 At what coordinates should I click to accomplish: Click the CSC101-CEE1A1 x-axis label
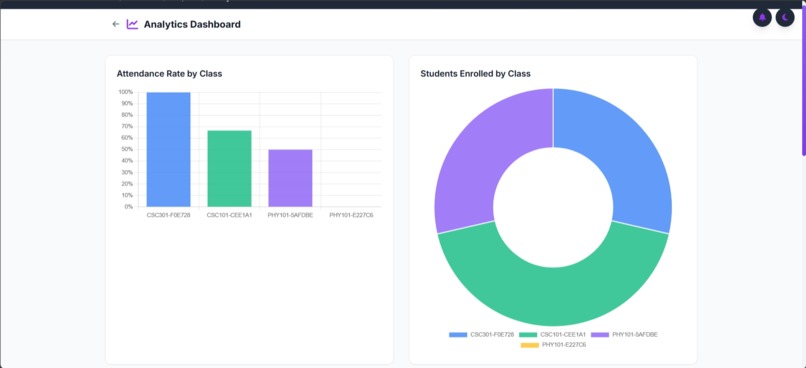(x=229, y=215)
